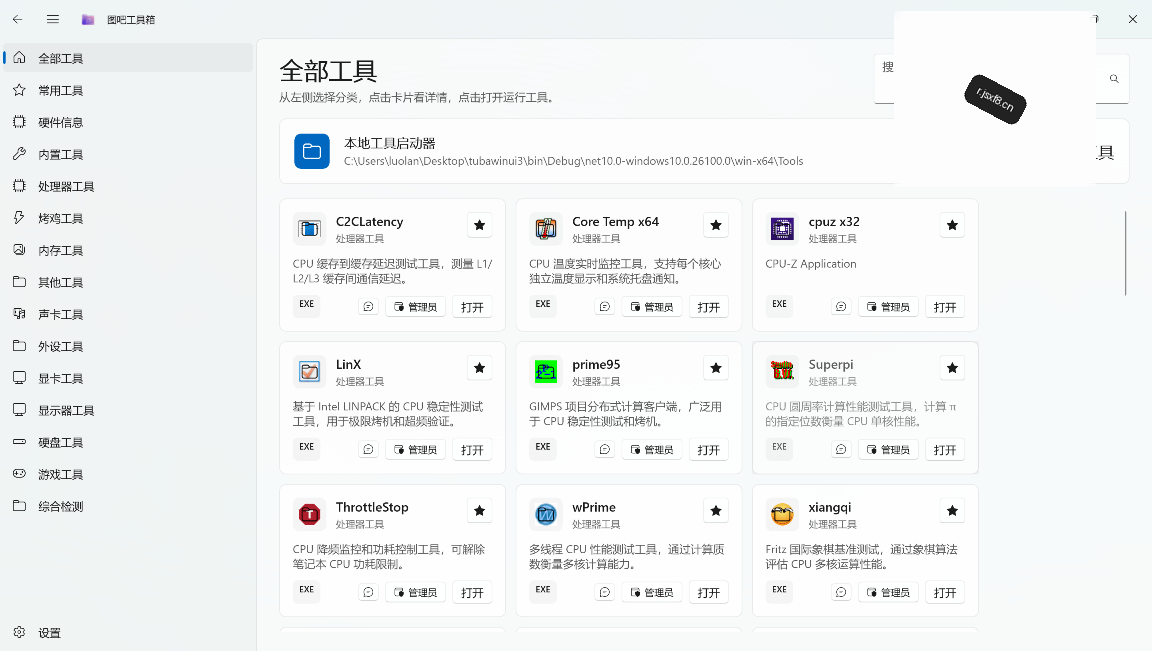
Task: Click the vertical scrollbar thumb
Action: (1126, 253)
